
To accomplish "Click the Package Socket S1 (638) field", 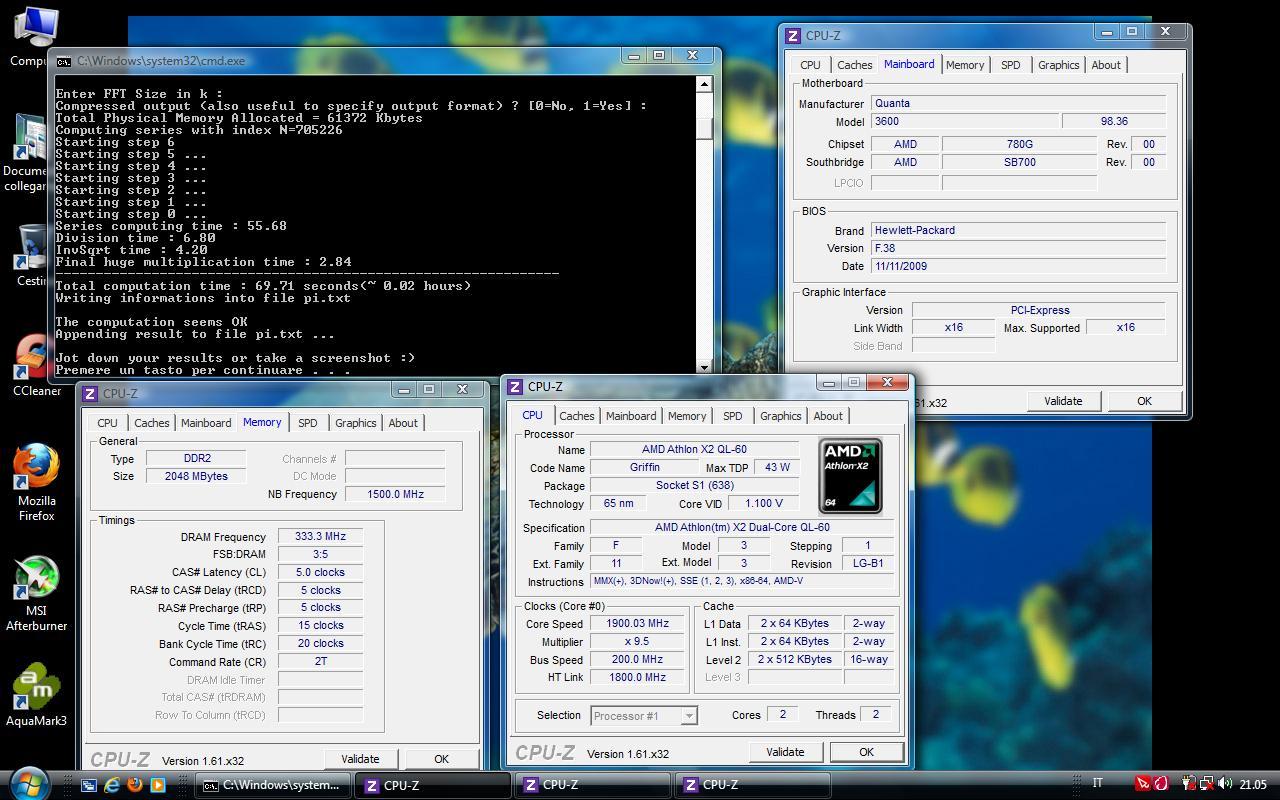I will point(694,485).
